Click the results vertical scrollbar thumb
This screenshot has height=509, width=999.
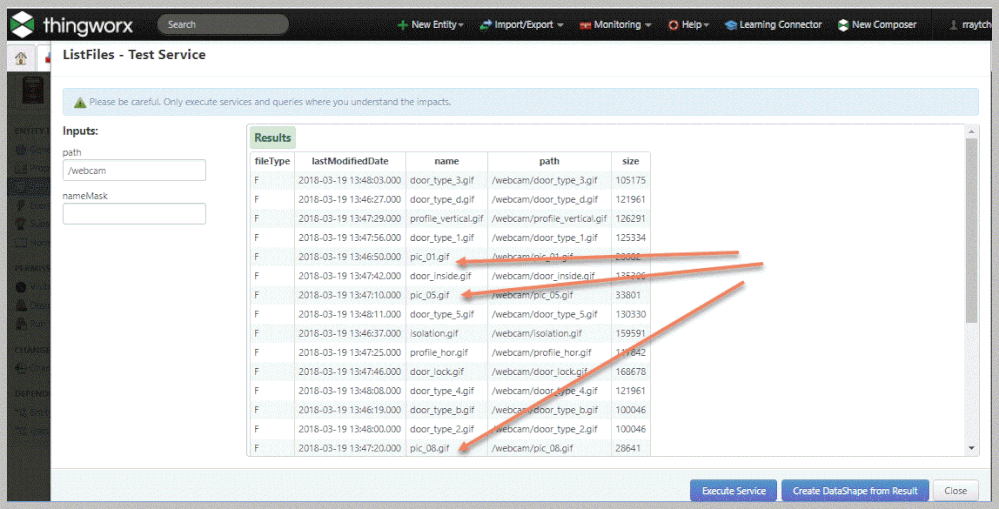pos(972,230)
